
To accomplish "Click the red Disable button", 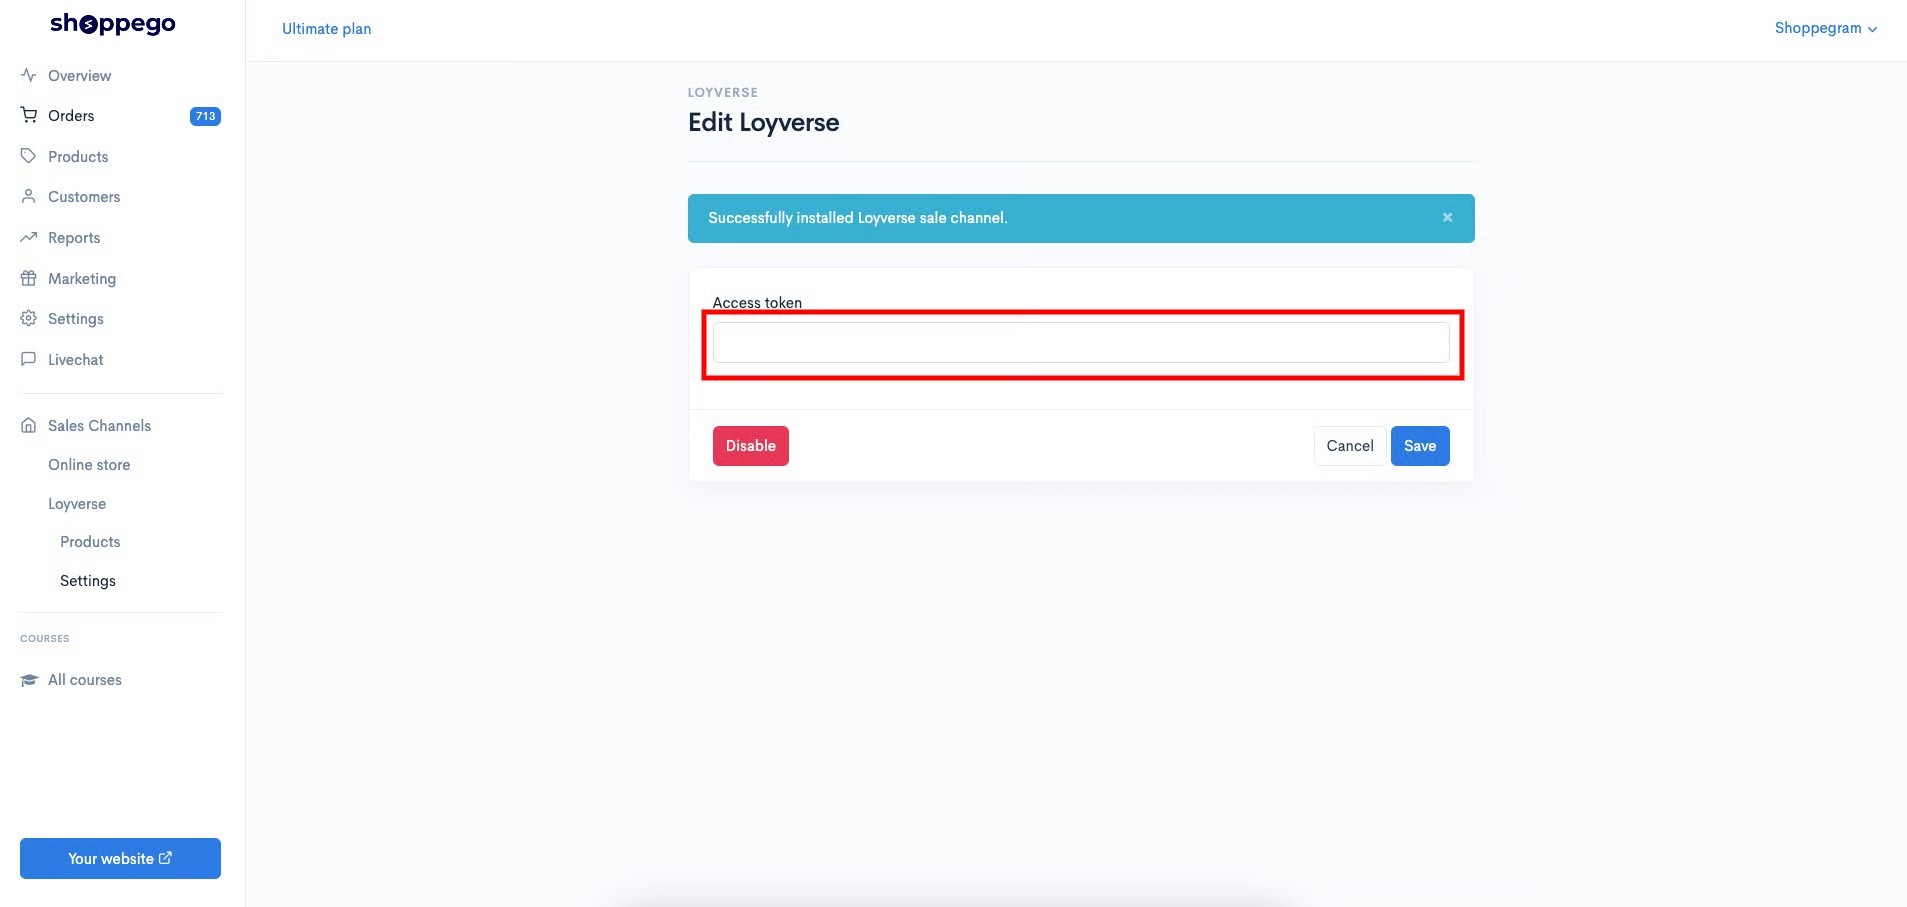I will 751,446.
